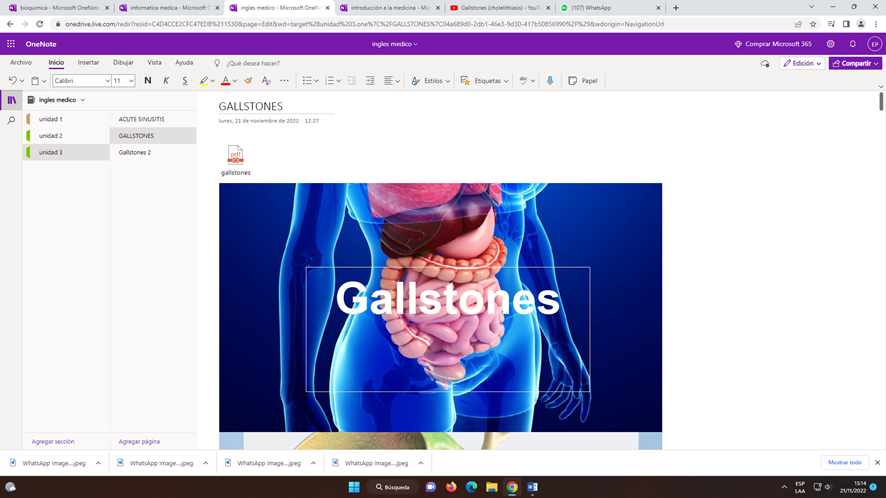Open paragraph alignment menu
Viewport: 886px width, 498px height.
(x=392, y=81)
